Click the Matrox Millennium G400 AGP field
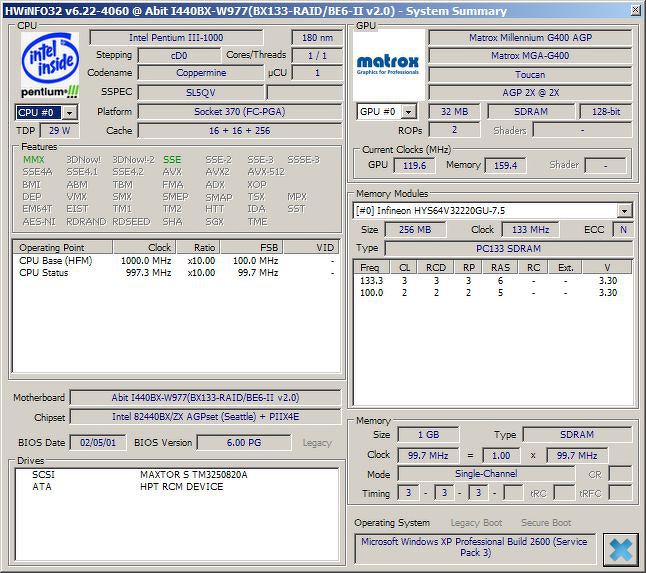The image size is (646, 573). [x=530, y=37]
